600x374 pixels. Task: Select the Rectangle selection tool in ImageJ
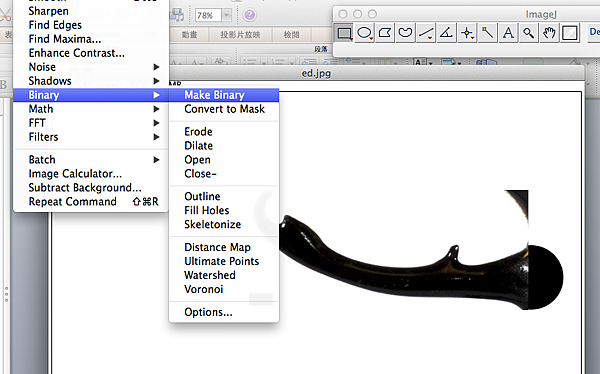pos(344,33)
